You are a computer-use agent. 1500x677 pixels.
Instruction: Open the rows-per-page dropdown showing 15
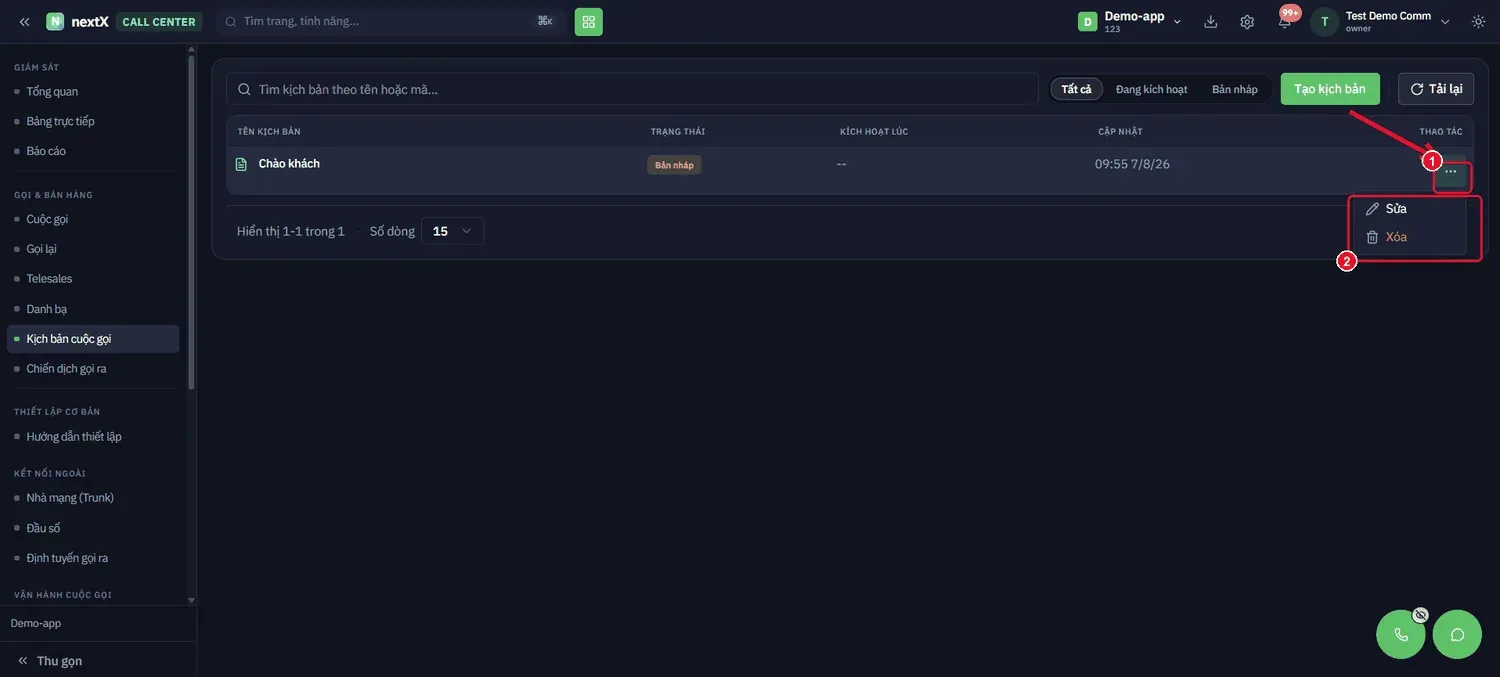pos(452,231)
